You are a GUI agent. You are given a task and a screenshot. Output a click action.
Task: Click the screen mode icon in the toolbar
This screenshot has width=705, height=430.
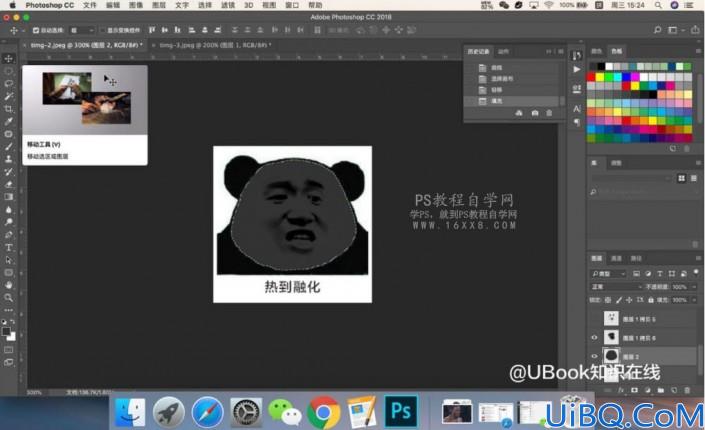pyautogui.click(x=9, y=362)
